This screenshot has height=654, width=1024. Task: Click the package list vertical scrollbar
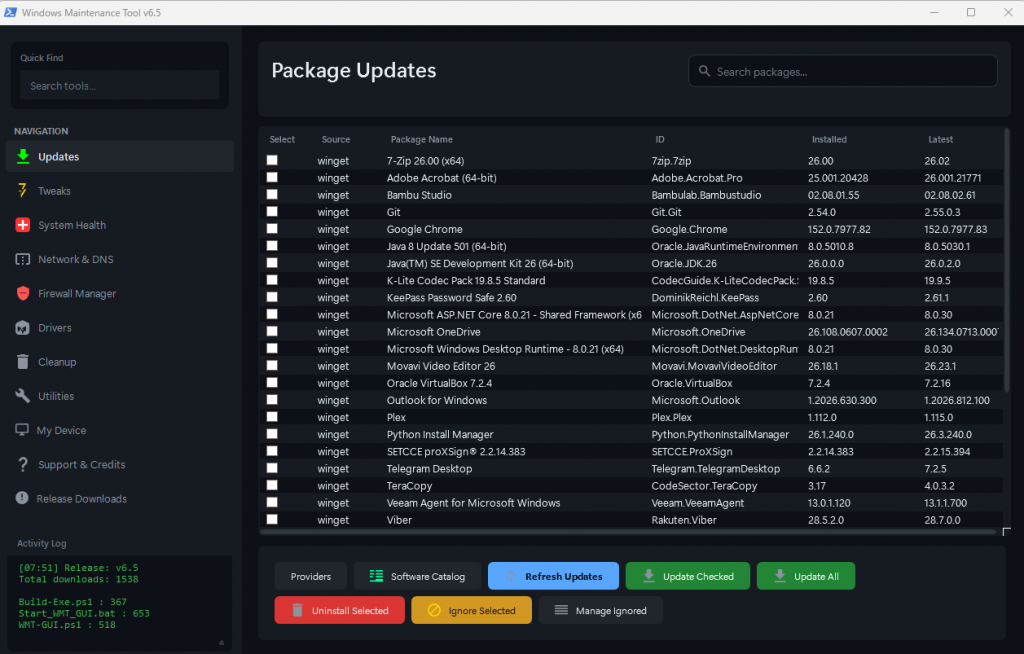coord(1006,261)
